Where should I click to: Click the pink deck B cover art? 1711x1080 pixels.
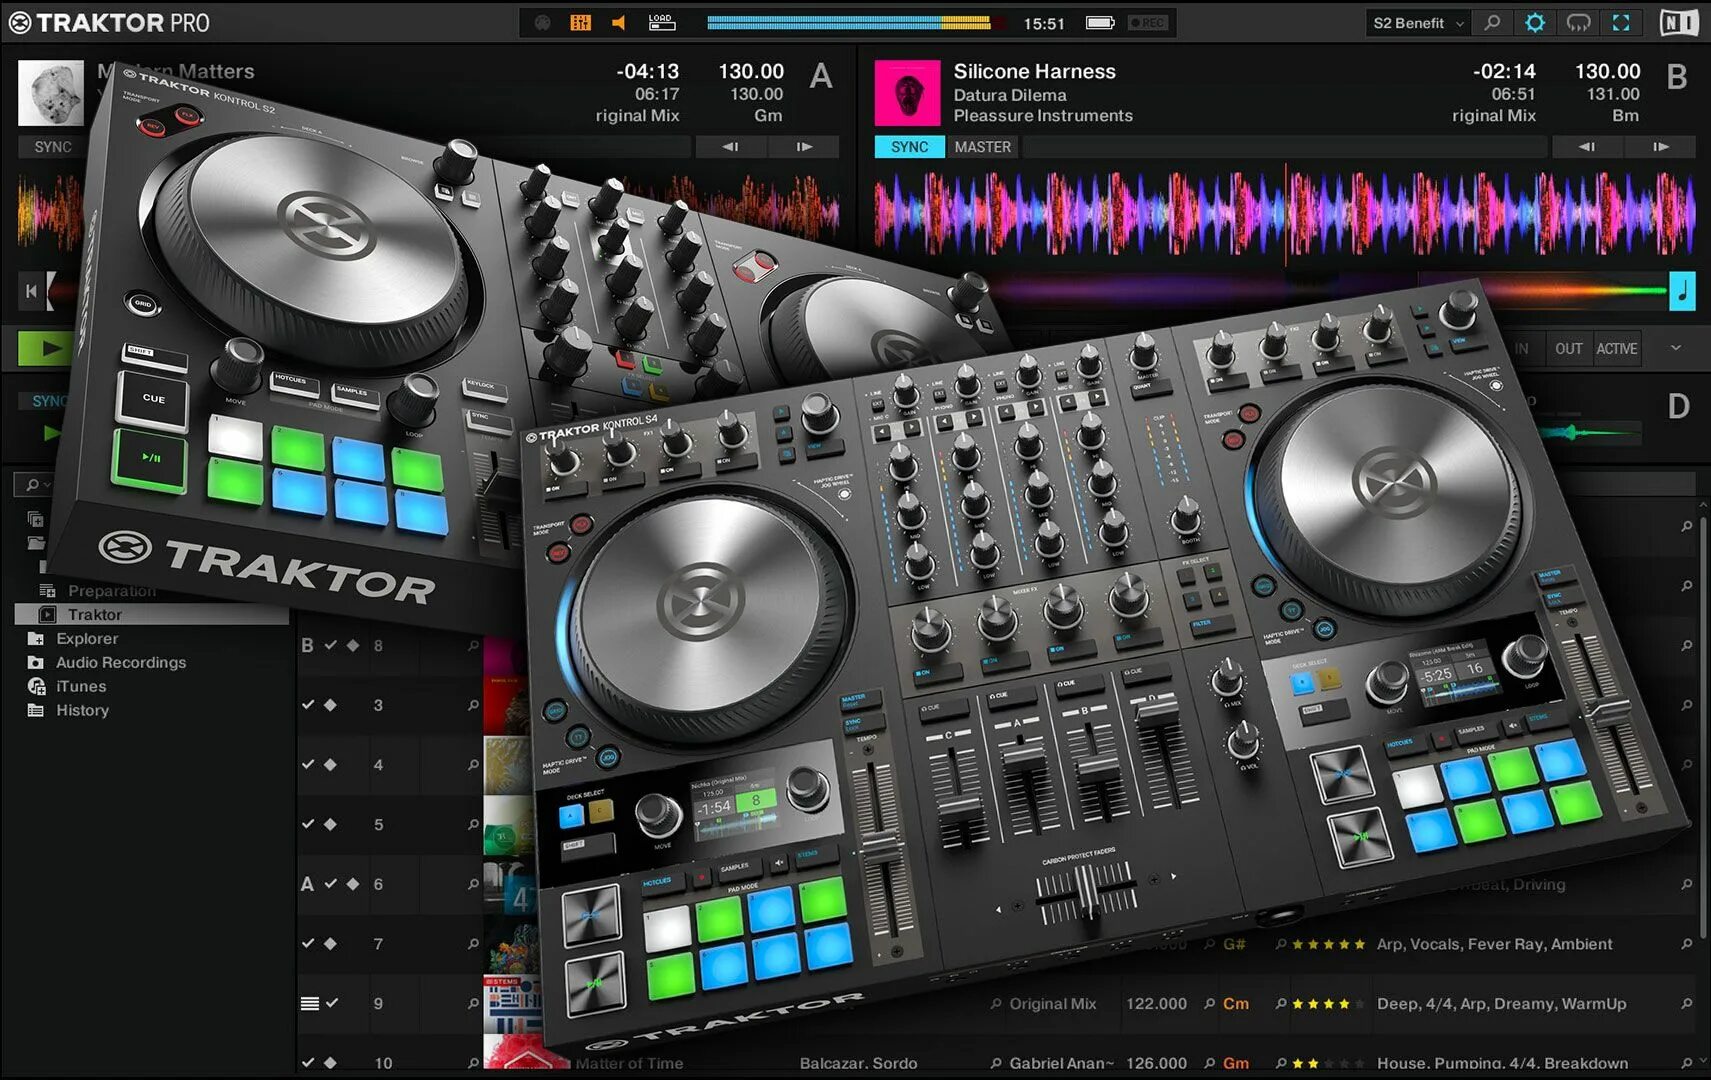point(907,93)
